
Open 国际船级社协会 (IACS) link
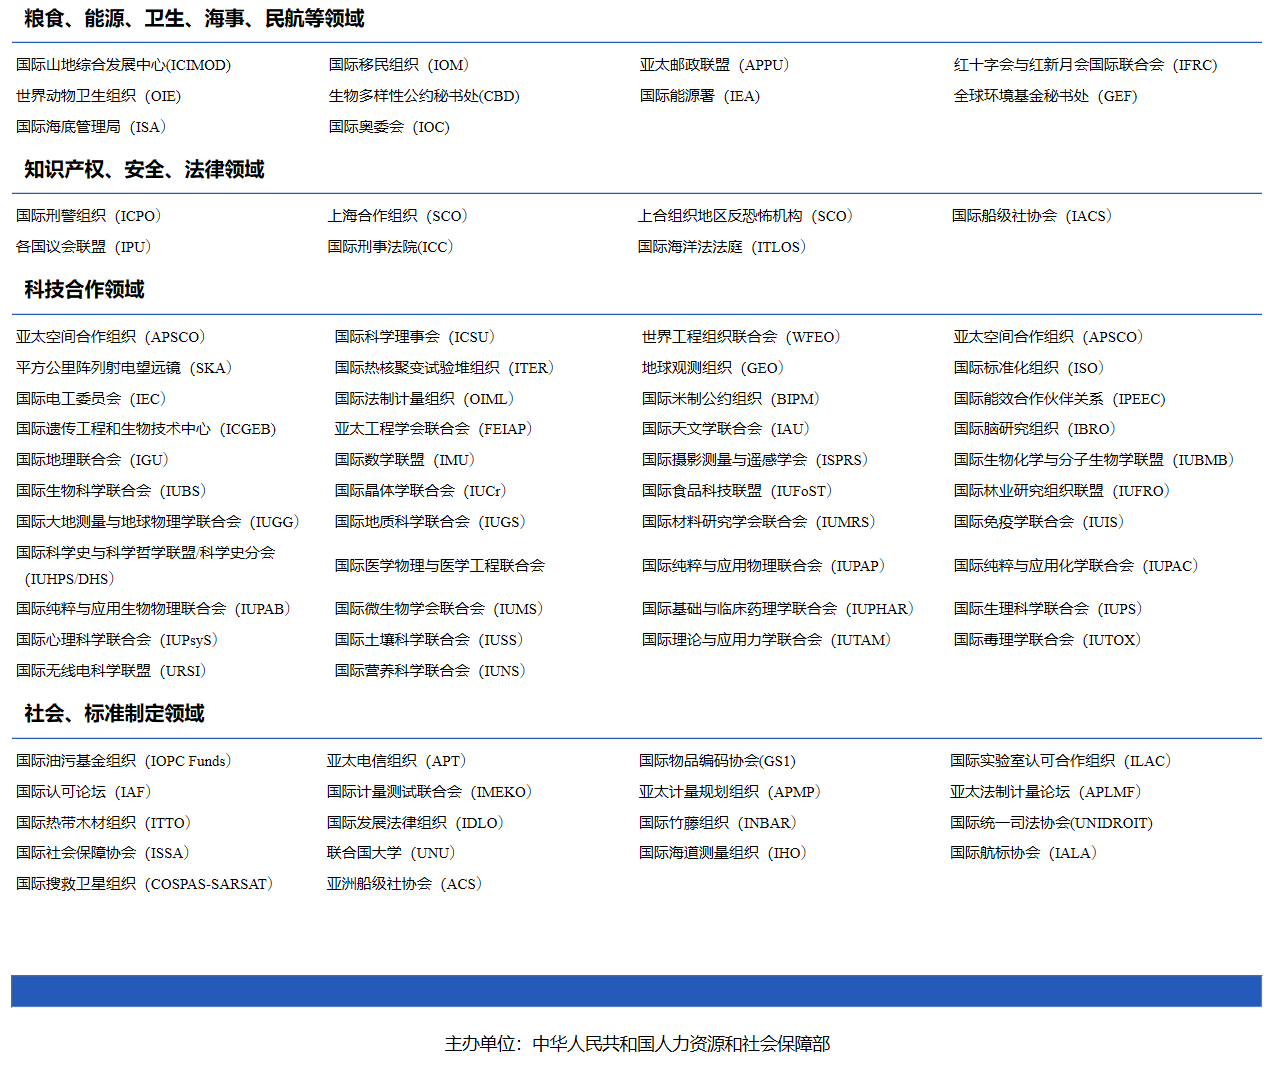click(1031, 216)
